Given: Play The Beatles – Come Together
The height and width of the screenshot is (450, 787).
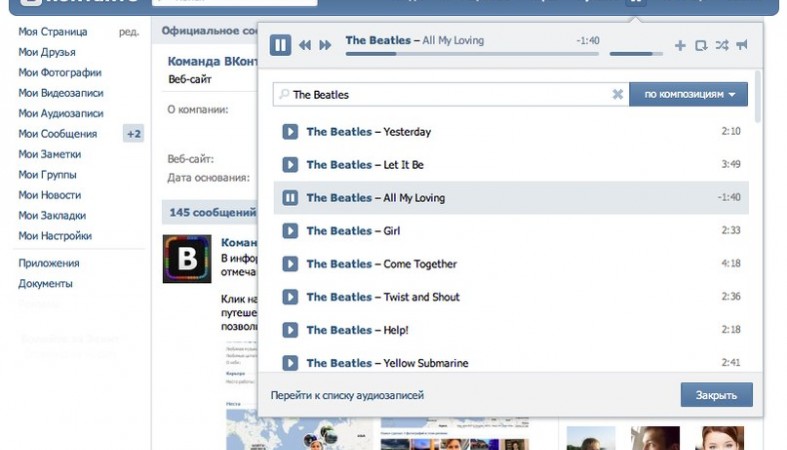Looking at the screenshot, I should [x=290, y=264].
